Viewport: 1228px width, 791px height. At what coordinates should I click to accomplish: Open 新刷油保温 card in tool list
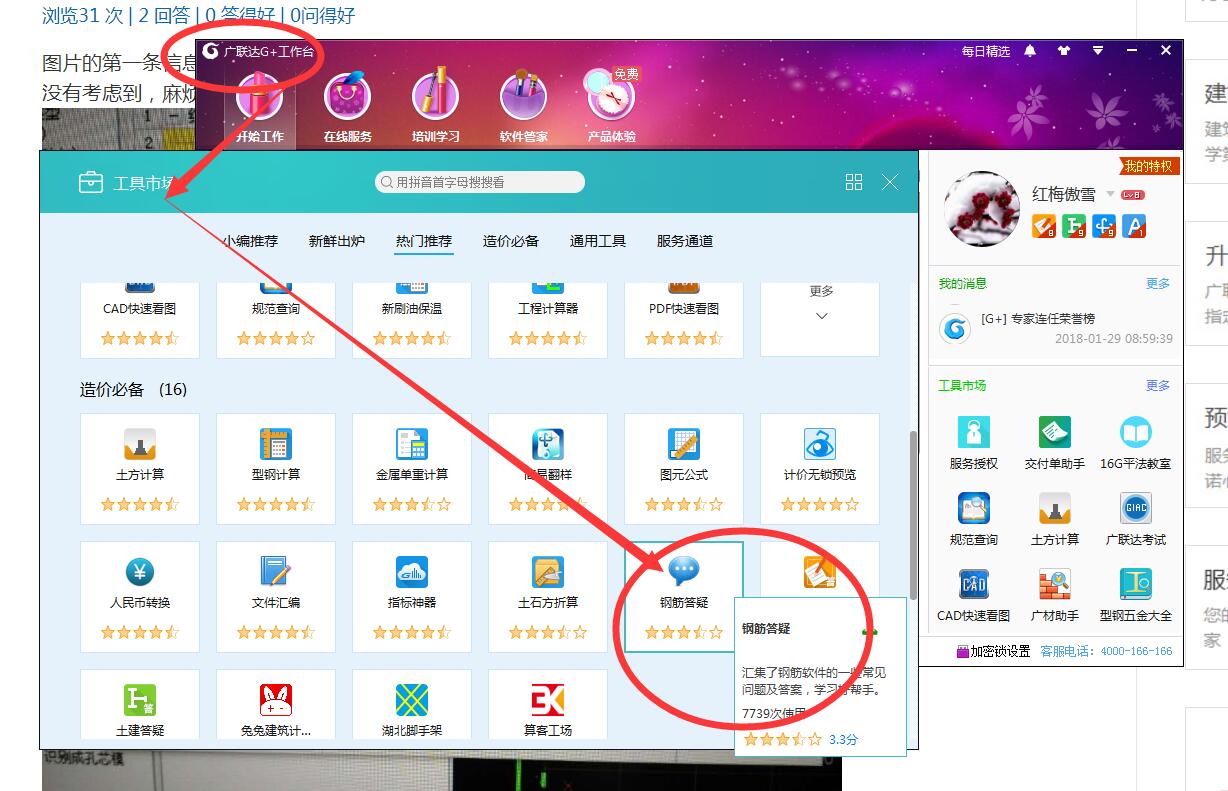coord(412,319)
